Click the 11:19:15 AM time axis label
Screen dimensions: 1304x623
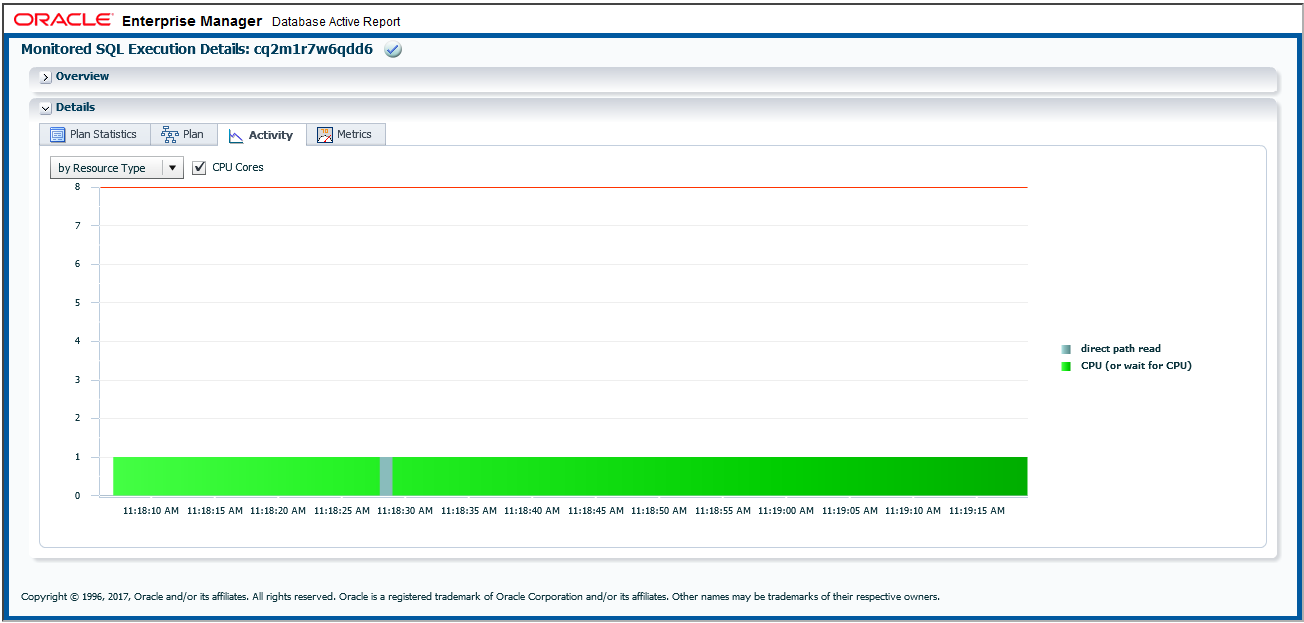pos(977,510)
